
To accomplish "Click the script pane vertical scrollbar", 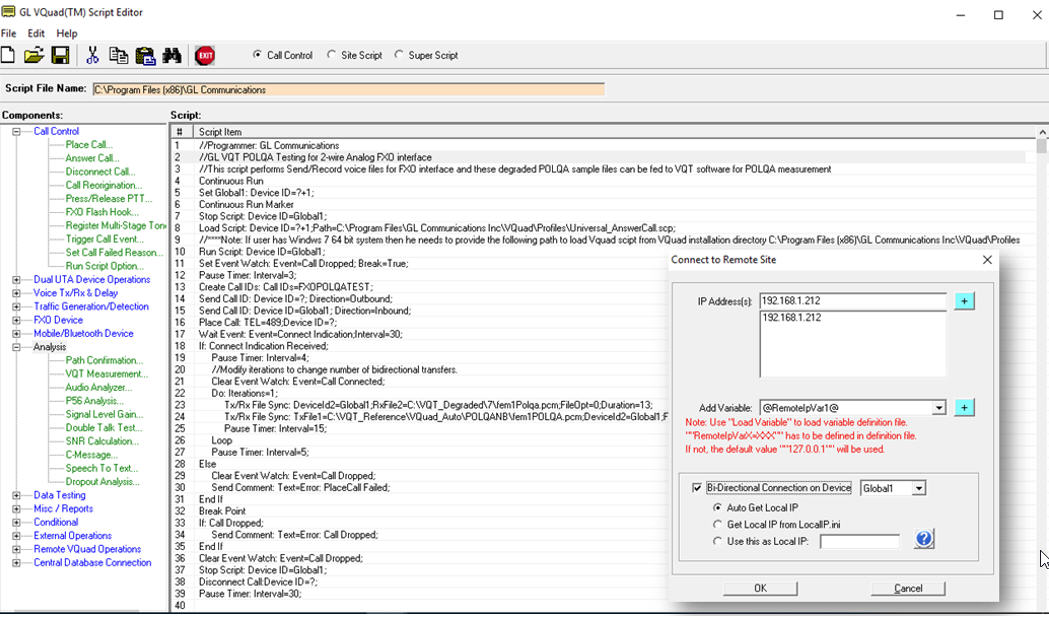I will (x=1042, y=368).
